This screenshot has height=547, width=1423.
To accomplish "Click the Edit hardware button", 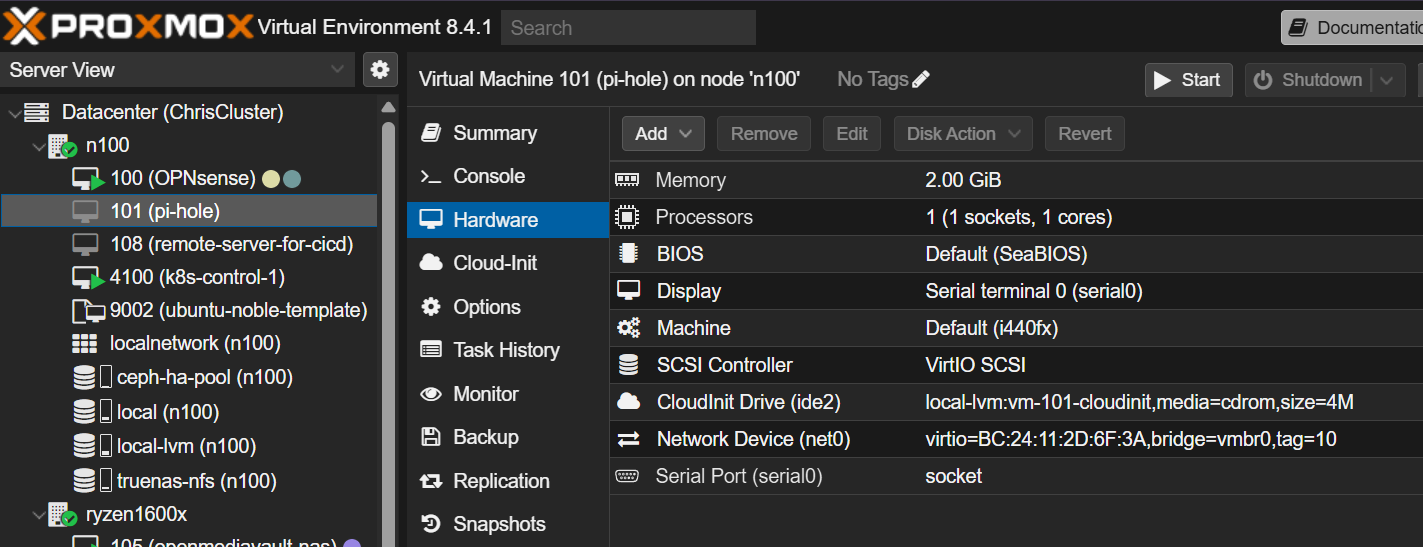I will [852, 134].
